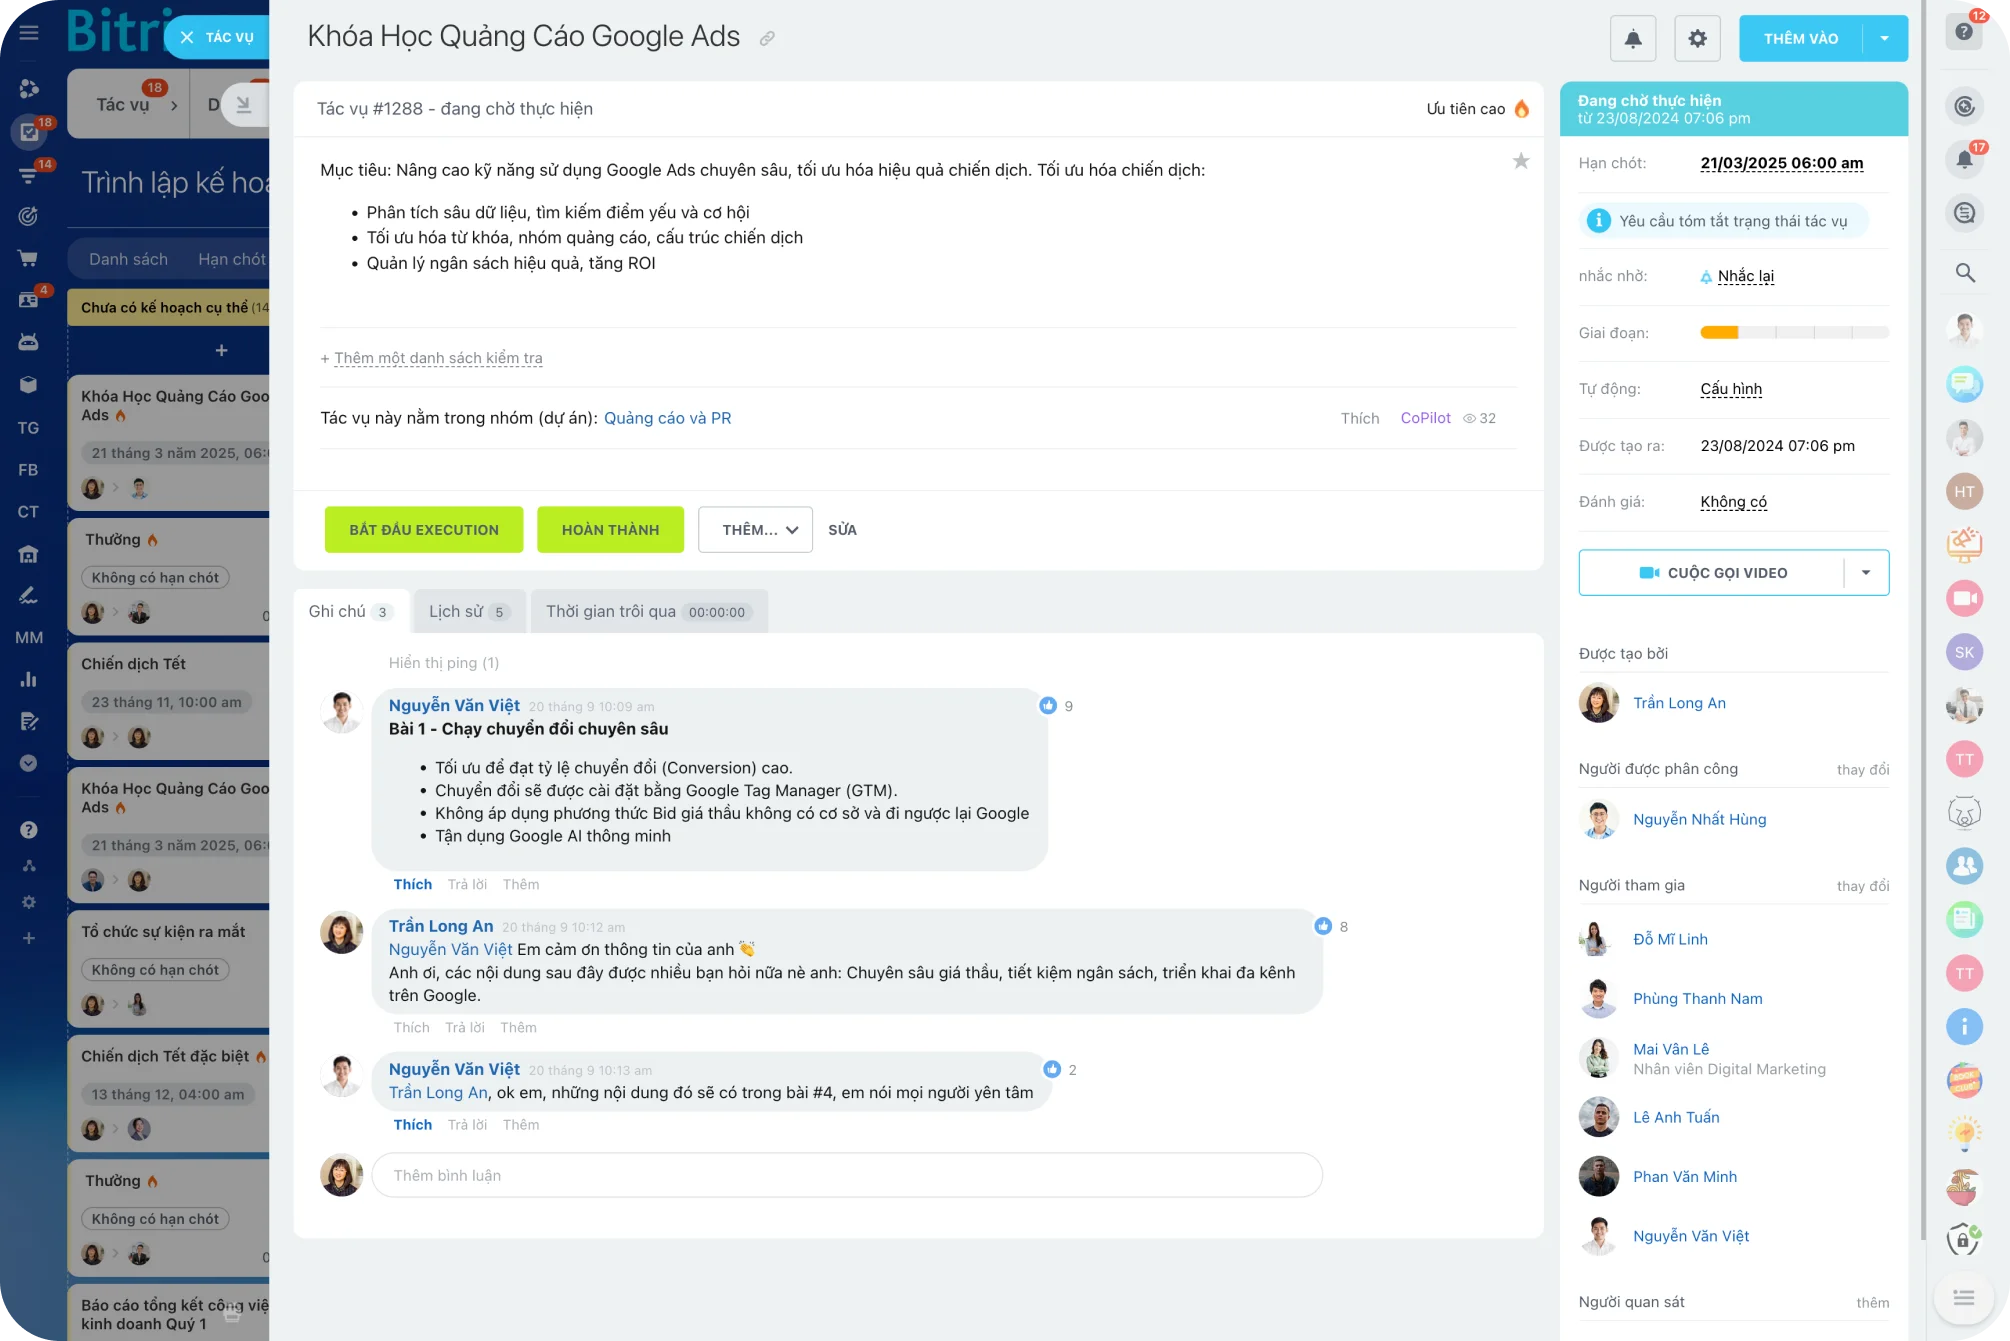Open the blue people-group icon in right rail
The height and width of the screenshot is (1341, 2010).
pyautogui.click(x=1964, y=865)
